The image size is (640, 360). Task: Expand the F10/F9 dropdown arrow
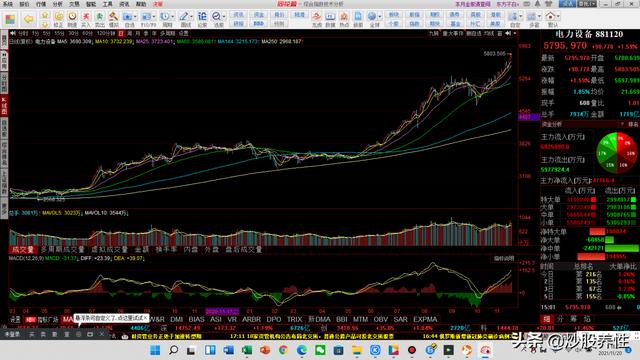coord(154,17)
